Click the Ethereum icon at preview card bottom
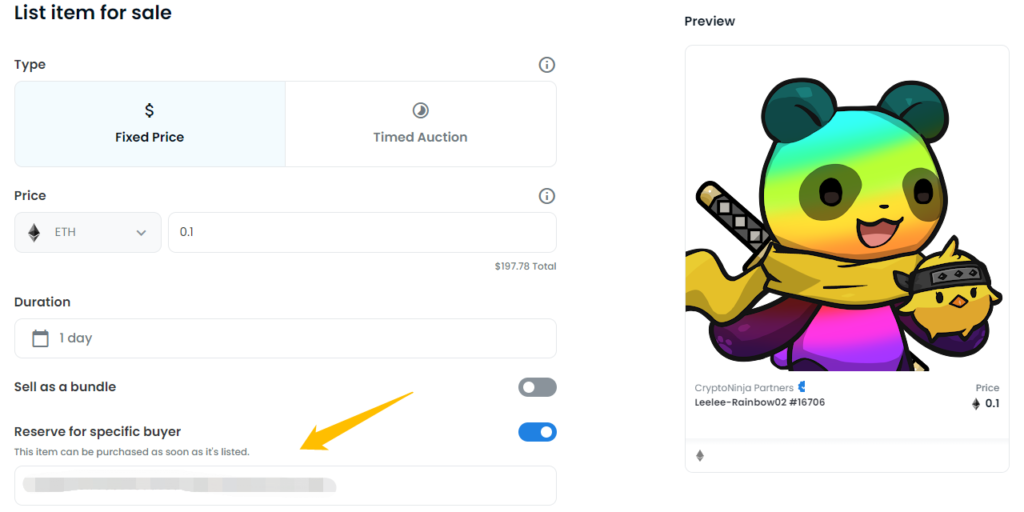1024x512 pixels. 700,456
